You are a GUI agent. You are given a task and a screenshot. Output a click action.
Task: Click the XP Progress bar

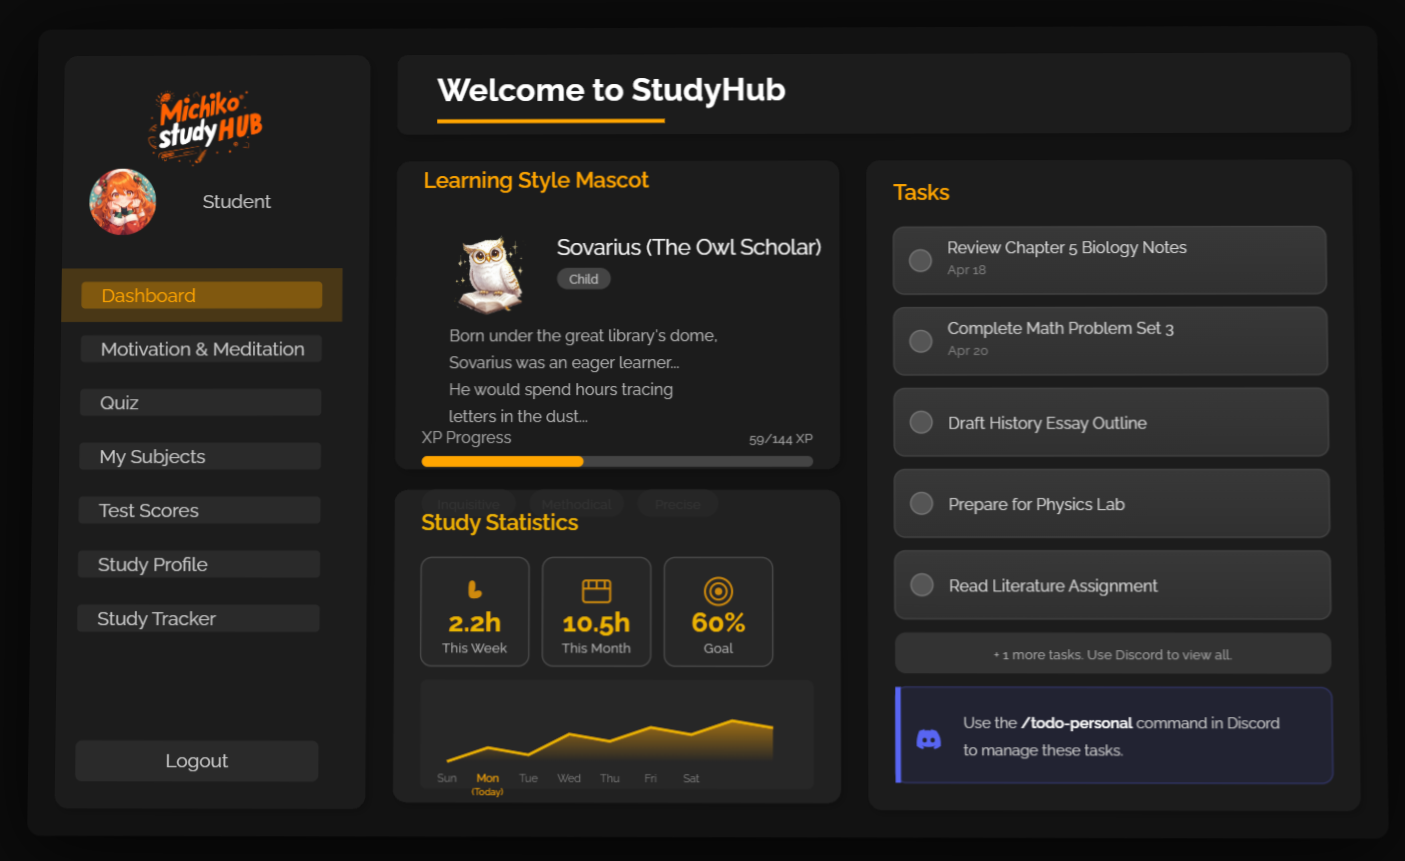617,461
